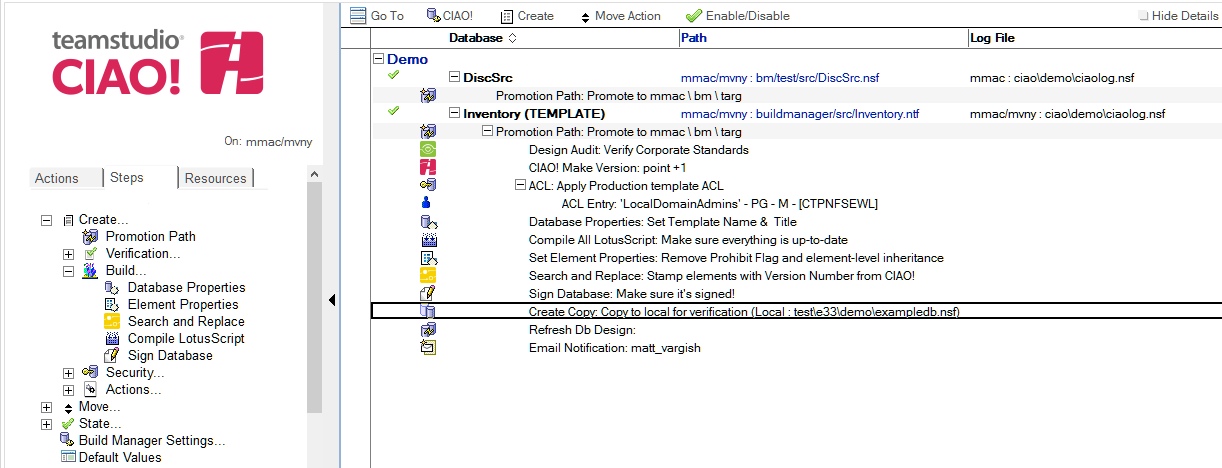Image resolution: width=1222 pixels, height=468 pixels.
Task: Click the Move Action toolbar button
Action: (x=619, y=15)
